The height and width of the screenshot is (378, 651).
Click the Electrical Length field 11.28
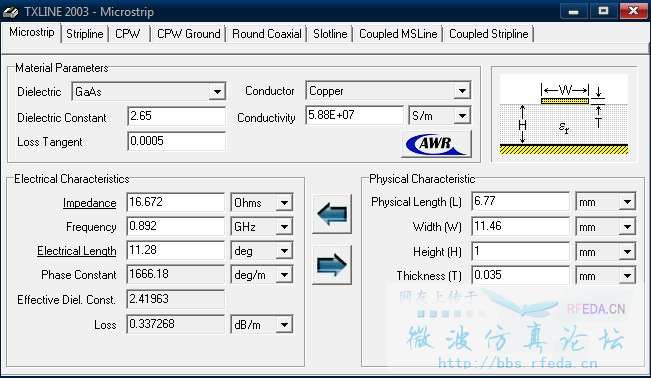(x=175, y=250)
